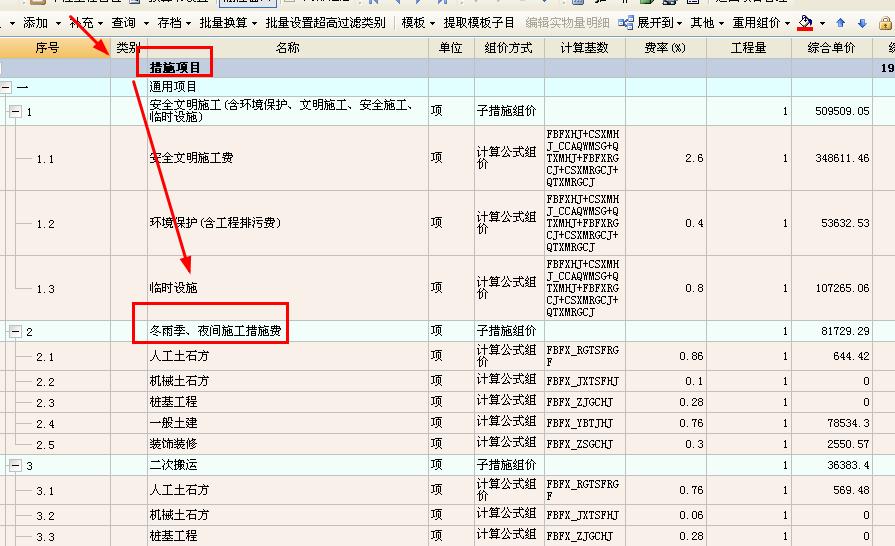Click the expand-to tree structure icon

coord(626,23)
